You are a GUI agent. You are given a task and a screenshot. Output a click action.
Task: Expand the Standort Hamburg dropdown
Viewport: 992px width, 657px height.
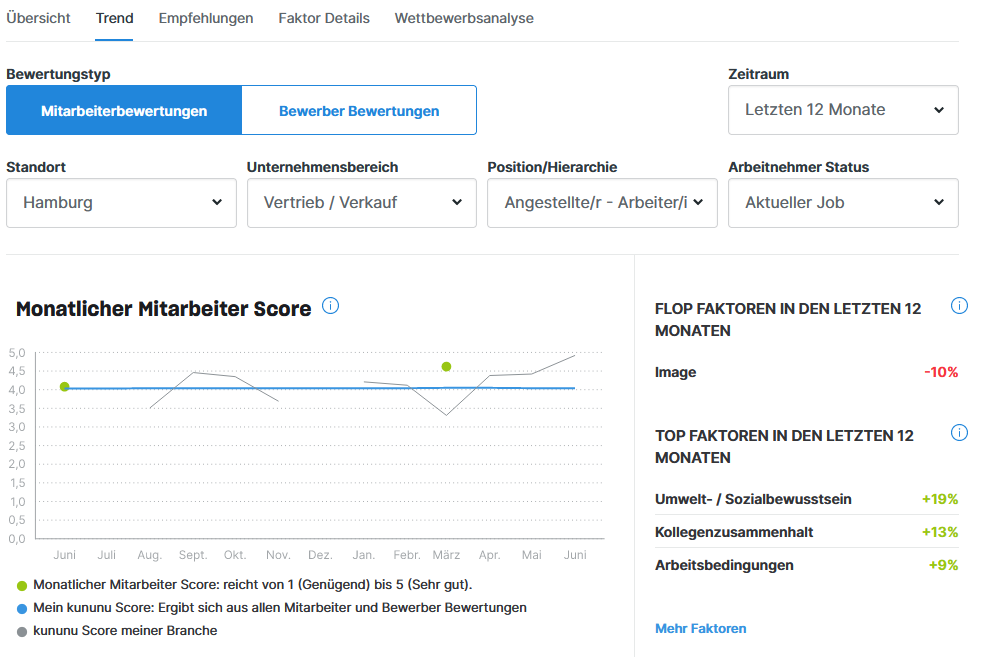pos(121,203)
